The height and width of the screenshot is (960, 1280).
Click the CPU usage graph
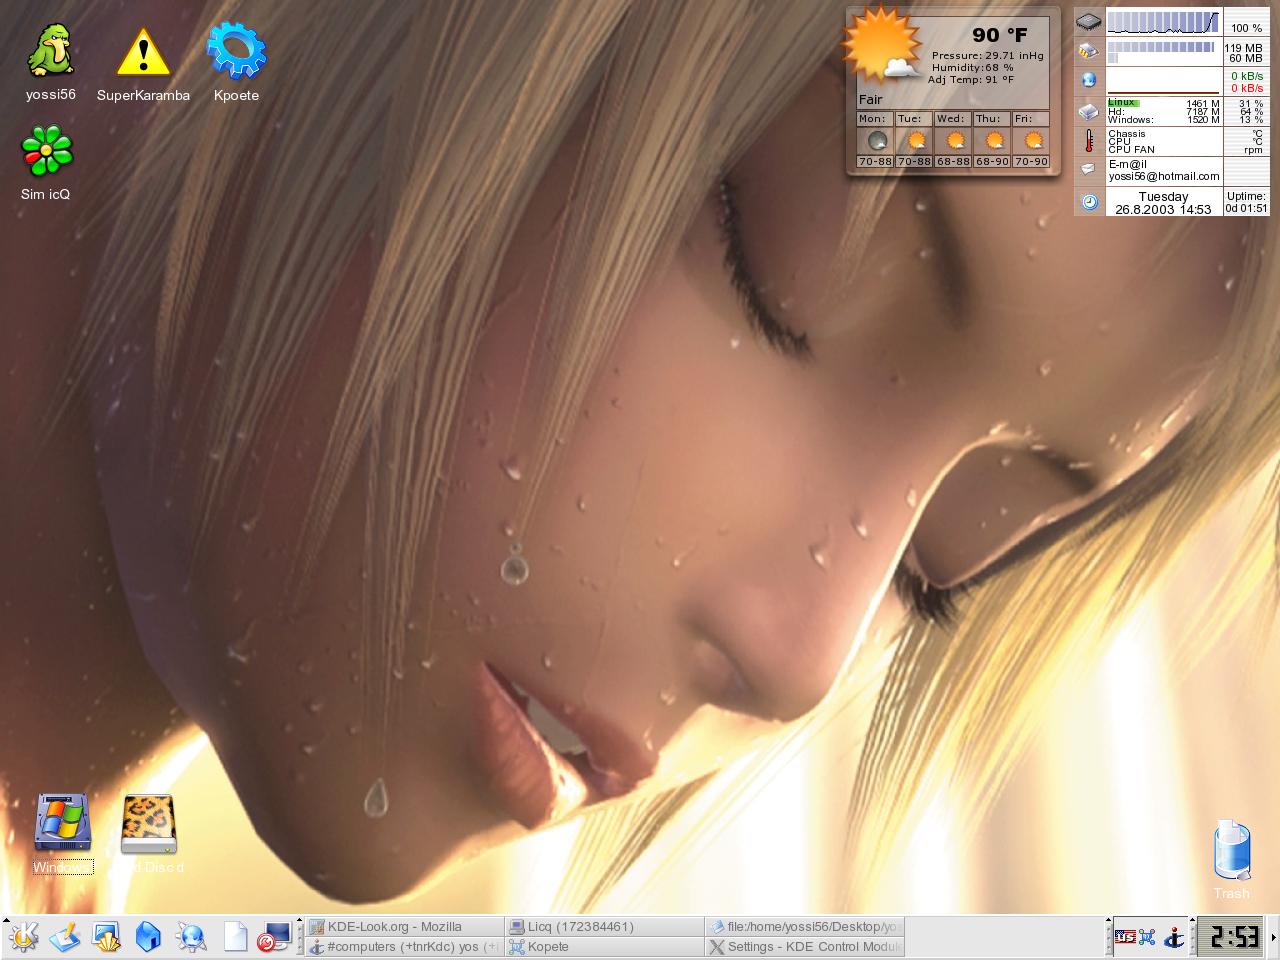[x=1163, y=22]
